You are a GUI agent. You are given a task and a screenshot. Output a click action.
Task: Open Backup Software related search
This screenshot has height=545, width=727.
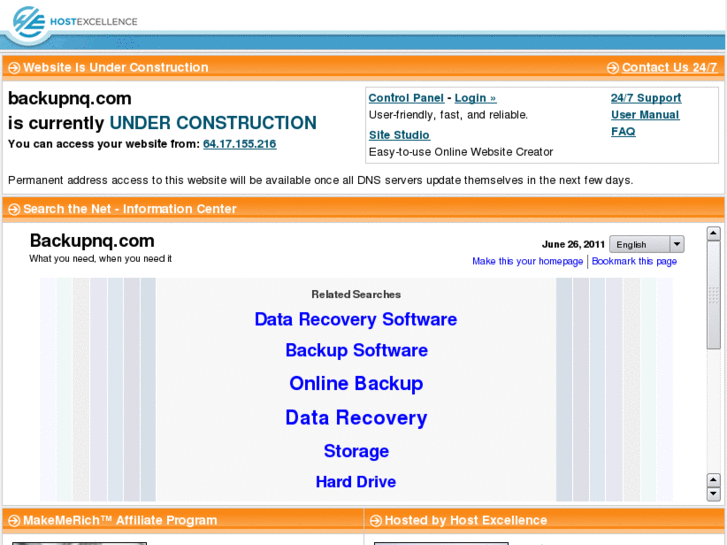pos(356,350)
